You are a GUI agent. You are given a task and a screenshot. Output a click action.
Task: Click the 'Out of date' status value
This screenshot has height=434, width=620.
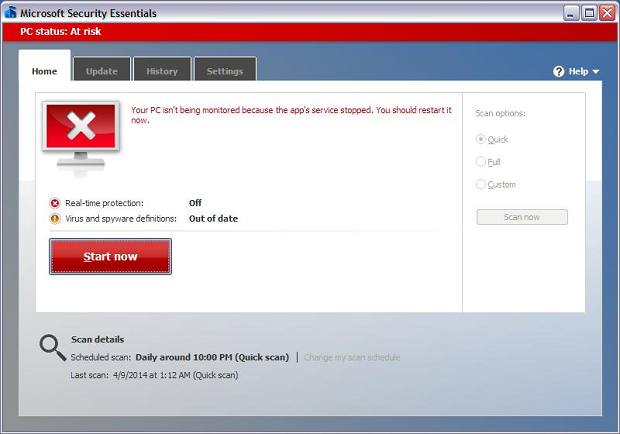point(213,219)
